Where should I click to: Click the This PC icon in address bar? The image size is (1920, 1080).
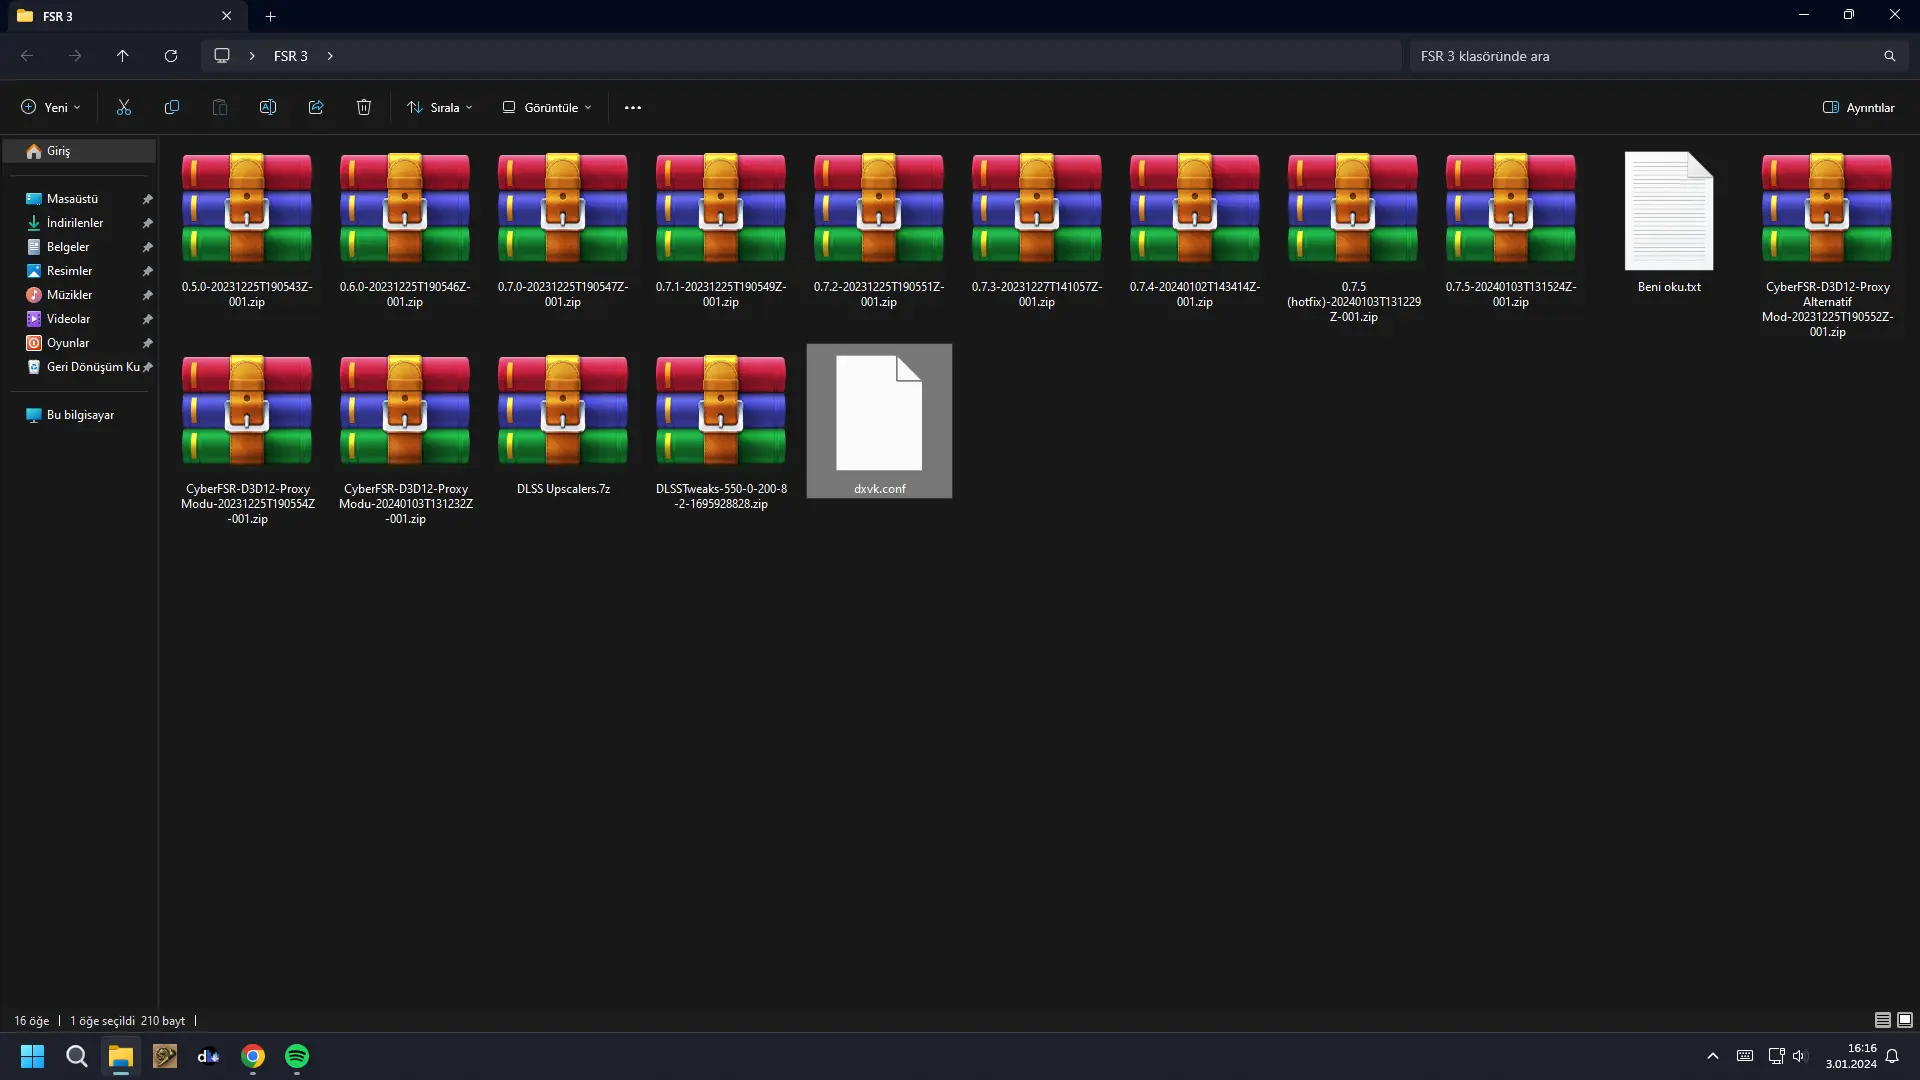[222, 56]
